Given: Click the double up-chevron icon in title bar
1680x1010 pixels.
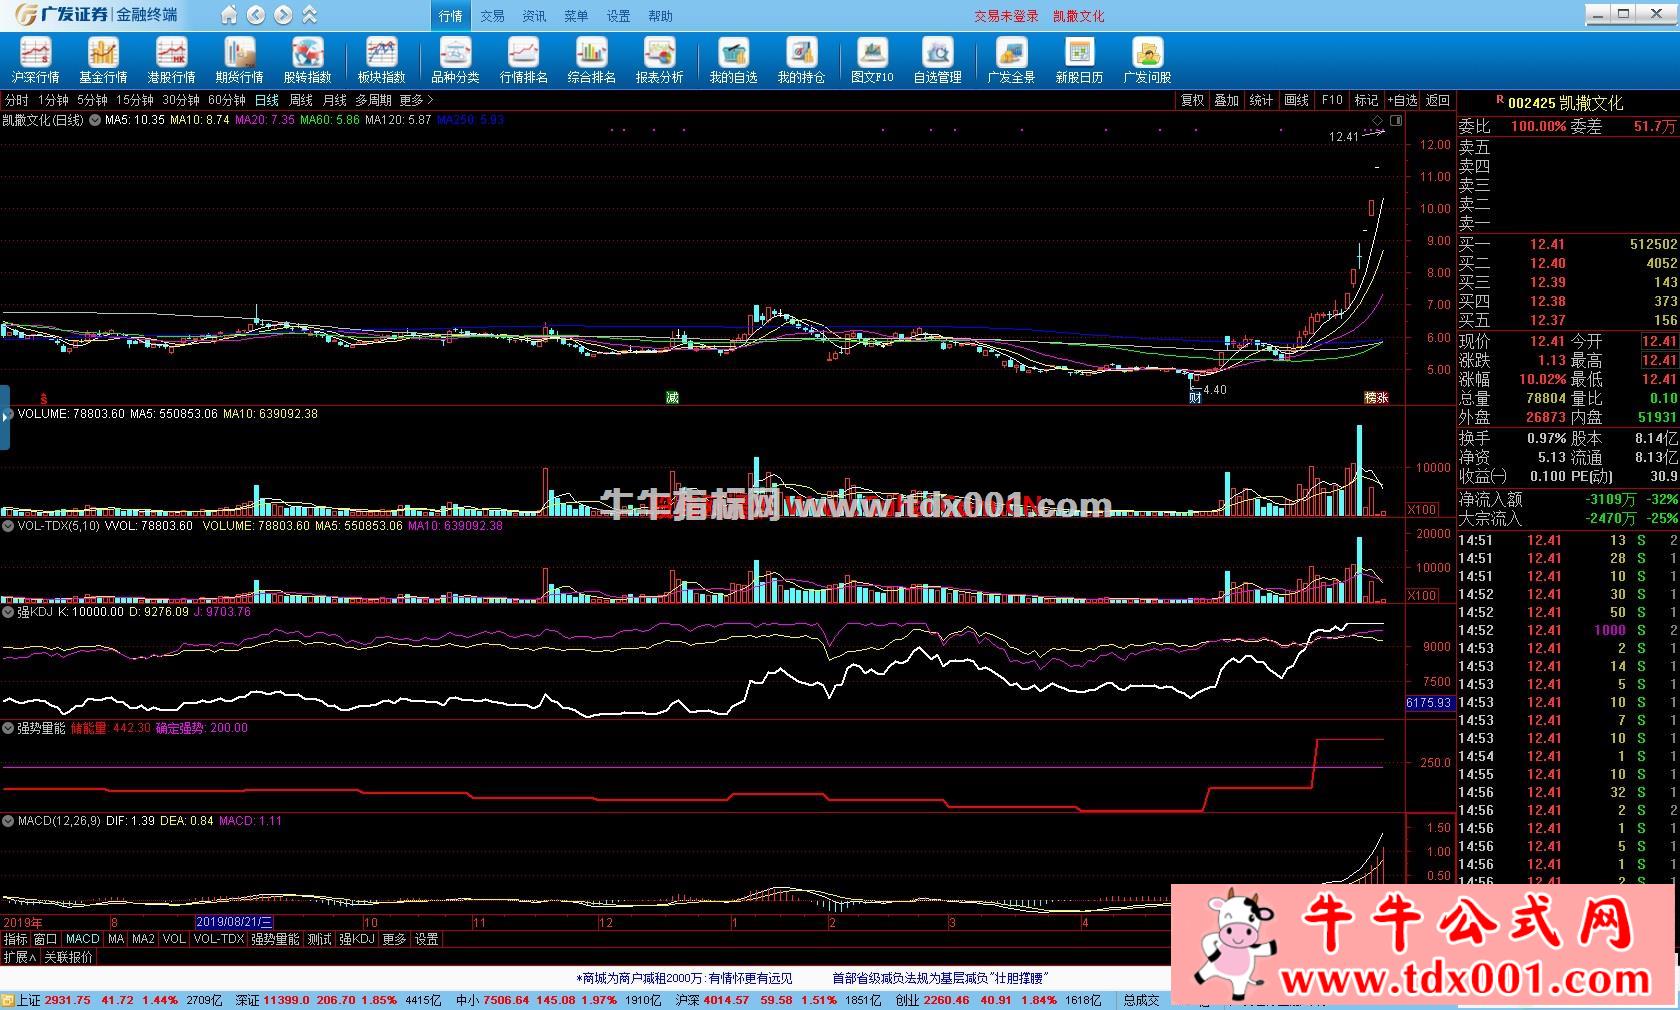Looking at the screenshot, I should [x=310, y=15].
